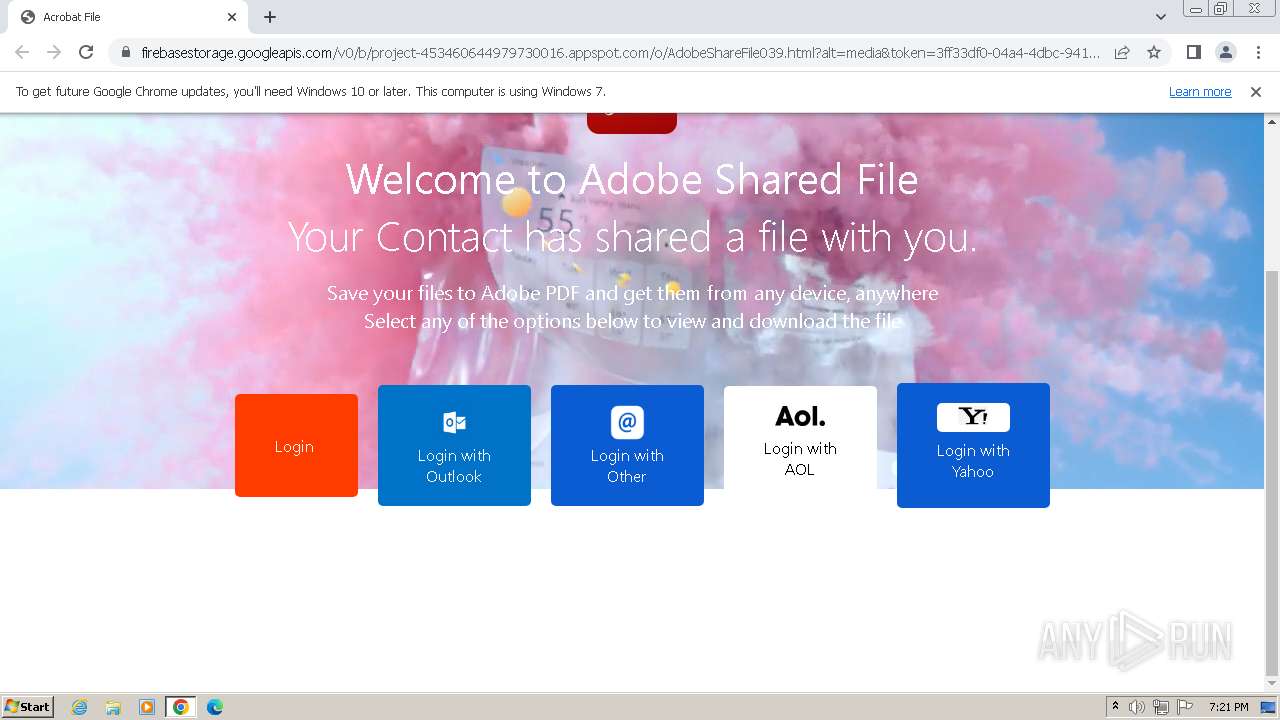Click Welcome to Adobe Shared File heading
Image resolution: width=1280 pixels, height=720 pixels.
coord(632,180)
